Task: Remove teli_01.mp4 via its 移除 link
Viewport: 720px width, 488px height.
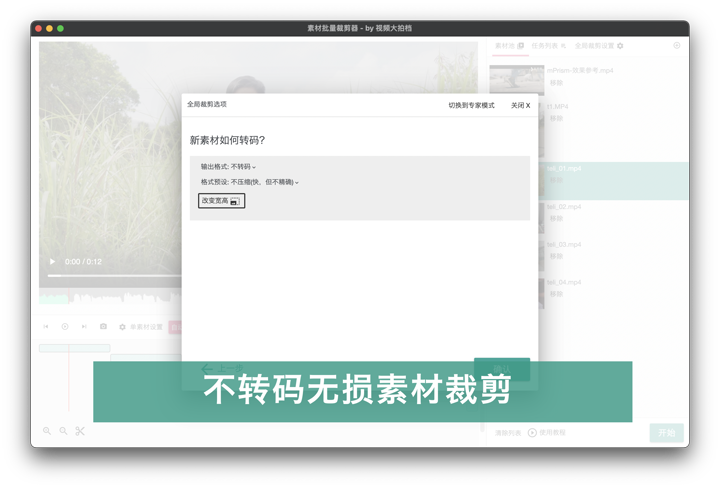Action: (x=556, y=180)
